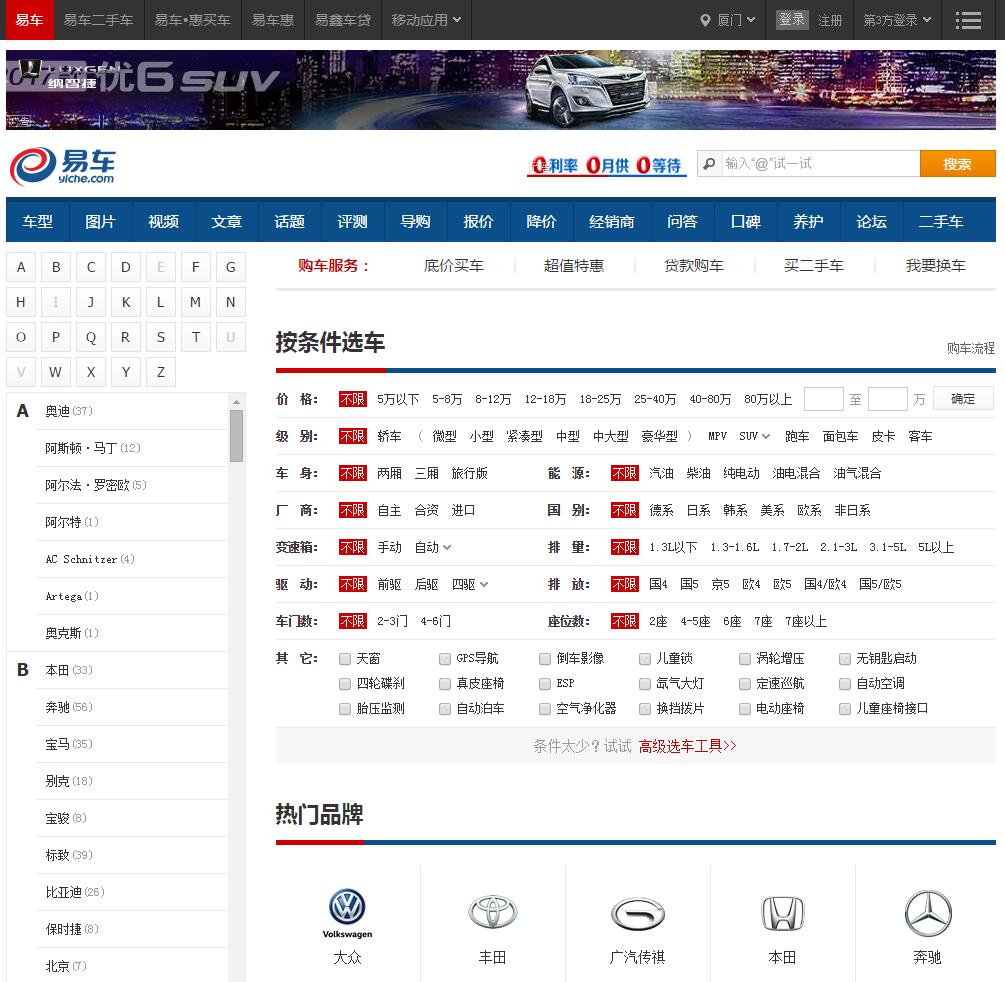Open the 经销商 nav tab
The width and height of the screenshot is (1005, 982).
click(x=611, y=221)
